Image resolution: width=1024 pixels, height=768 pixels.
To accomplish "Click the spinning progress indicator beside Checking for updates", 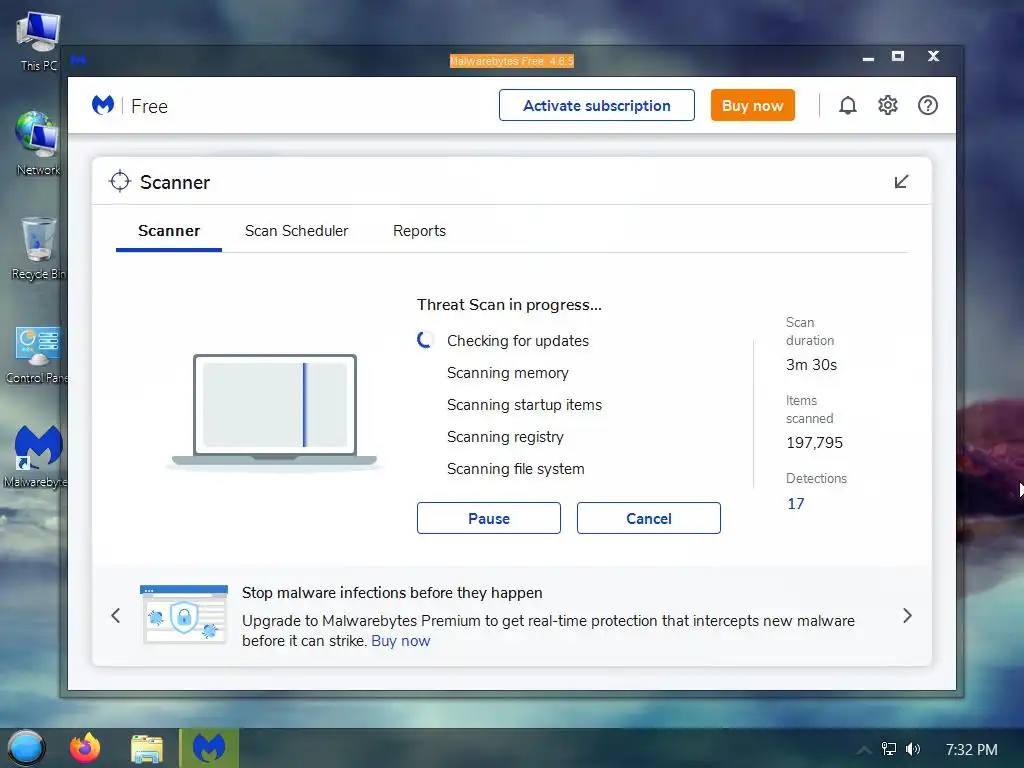I will tap(425, 340).
